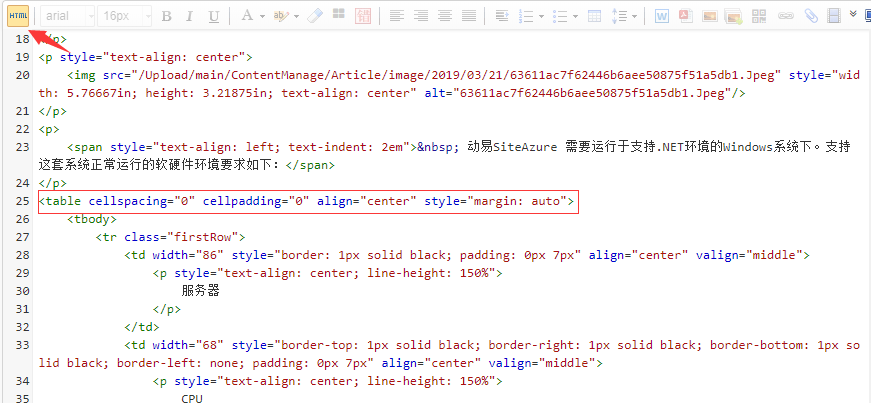The image size is (871, 403).
Task: Expand the line spacing dropdown arrow
Action: tap(634, 16)
